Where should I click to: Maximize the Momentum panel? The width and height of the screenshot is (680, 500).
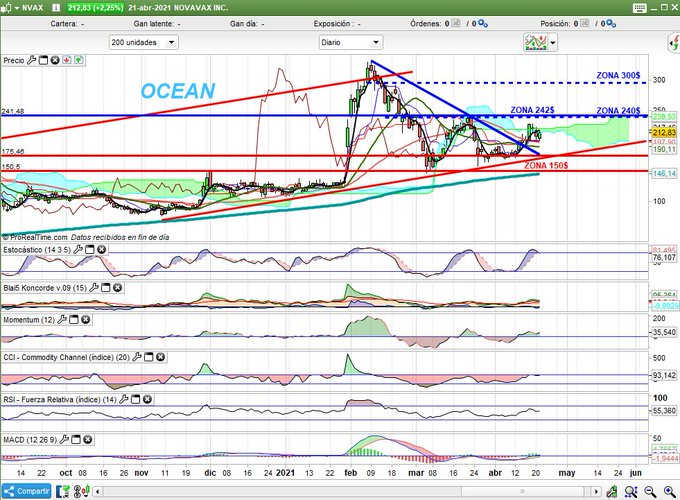pos(74,320)
